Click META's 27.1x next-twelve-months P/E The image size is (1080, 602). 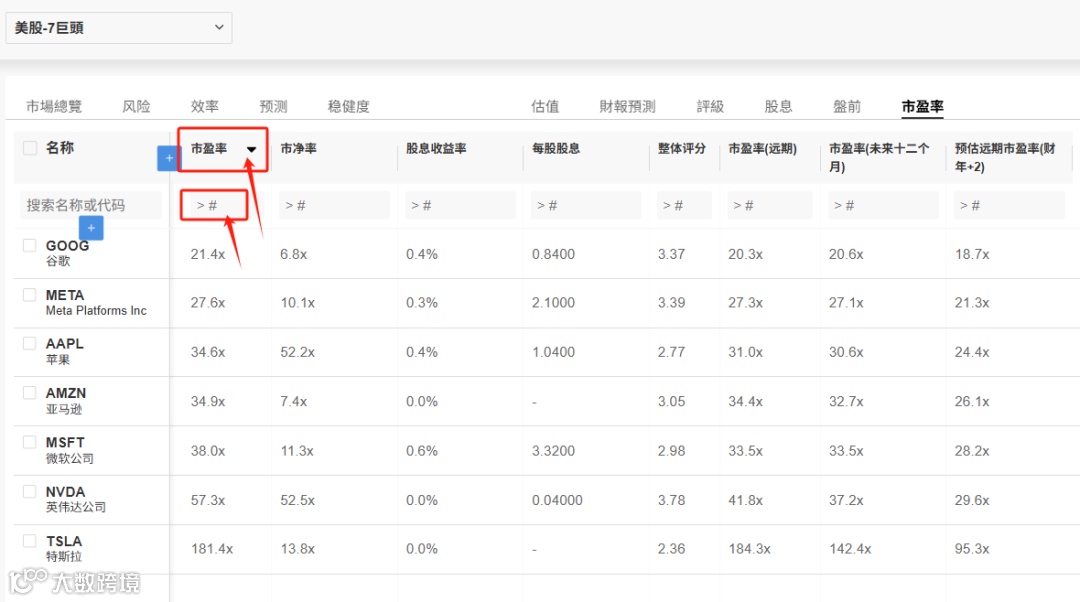point(846,303)
